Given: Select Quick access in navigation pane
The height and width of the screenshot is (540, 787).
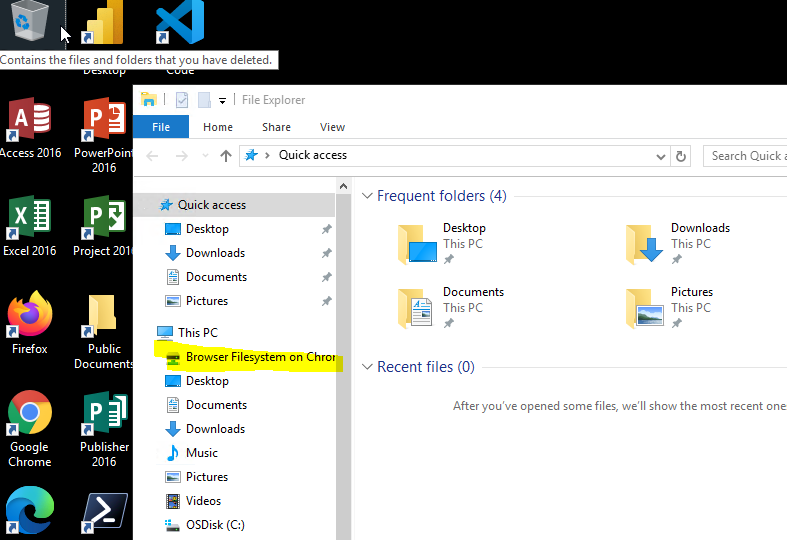Looking at the screenshot, I should click(x=234, y=205).
